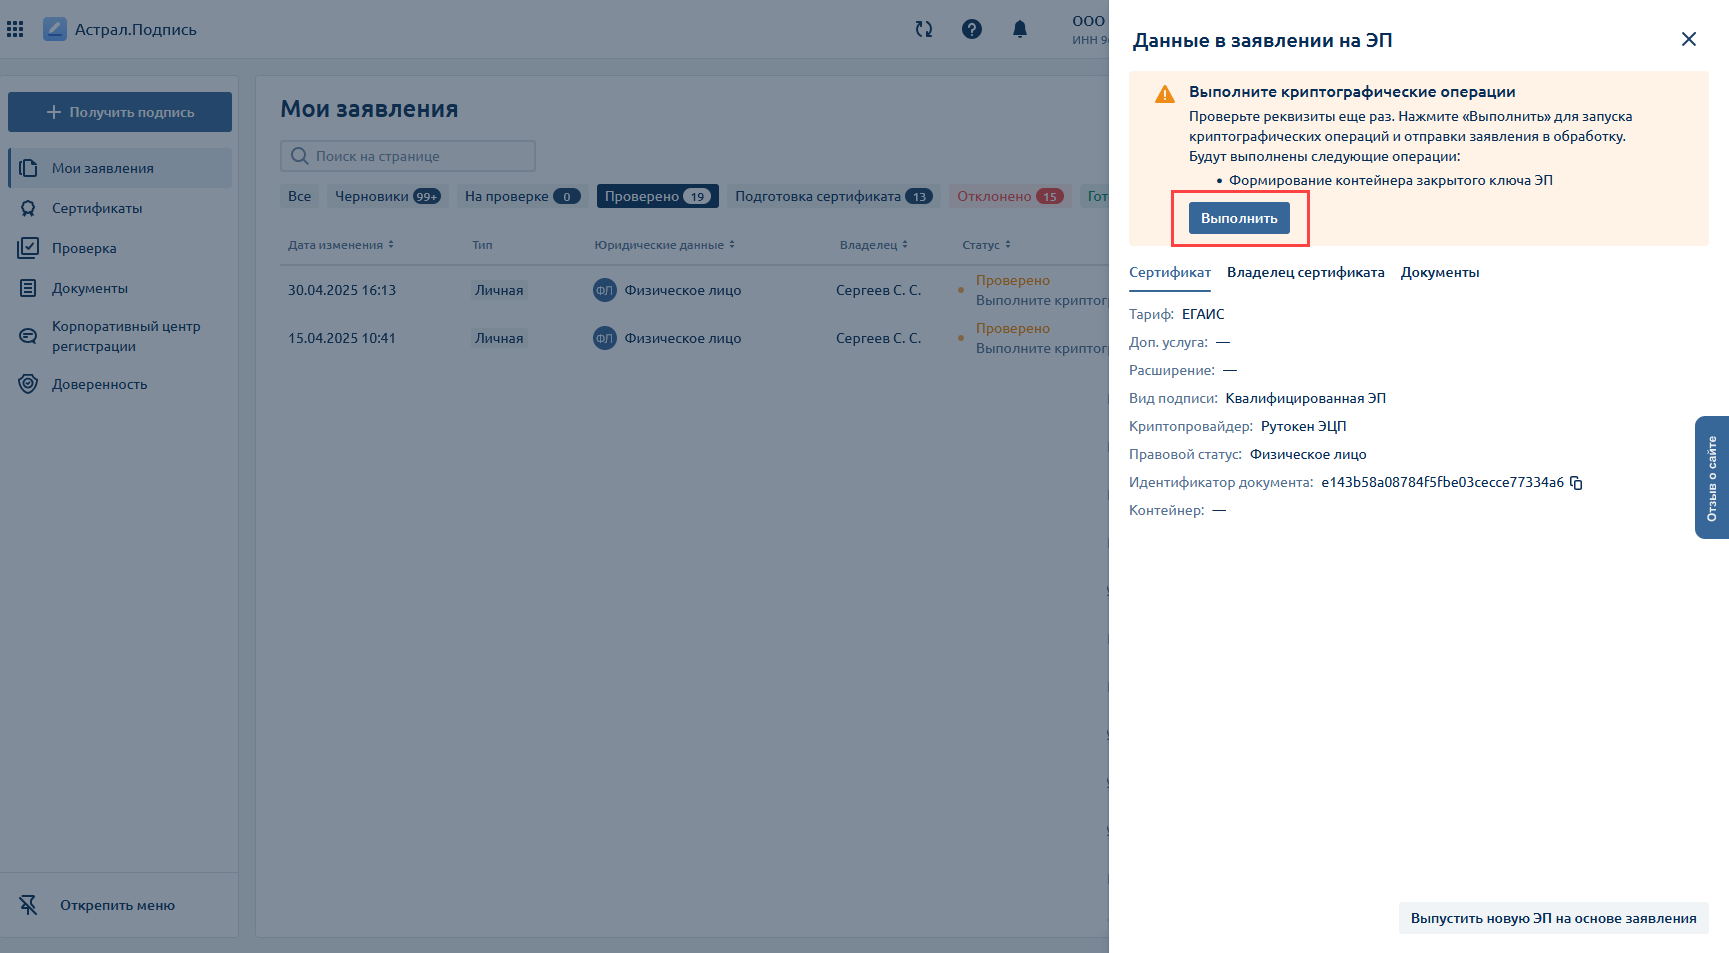Viewport: 1729px width, 953px height.
Task: Sort by Статус column
Action: 986,245
